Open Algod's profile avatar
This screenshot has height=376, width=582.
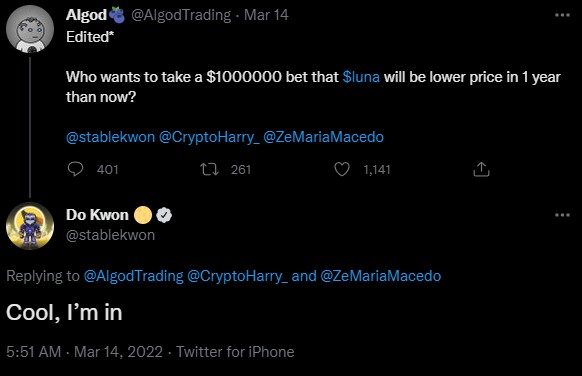pos(30,29)
